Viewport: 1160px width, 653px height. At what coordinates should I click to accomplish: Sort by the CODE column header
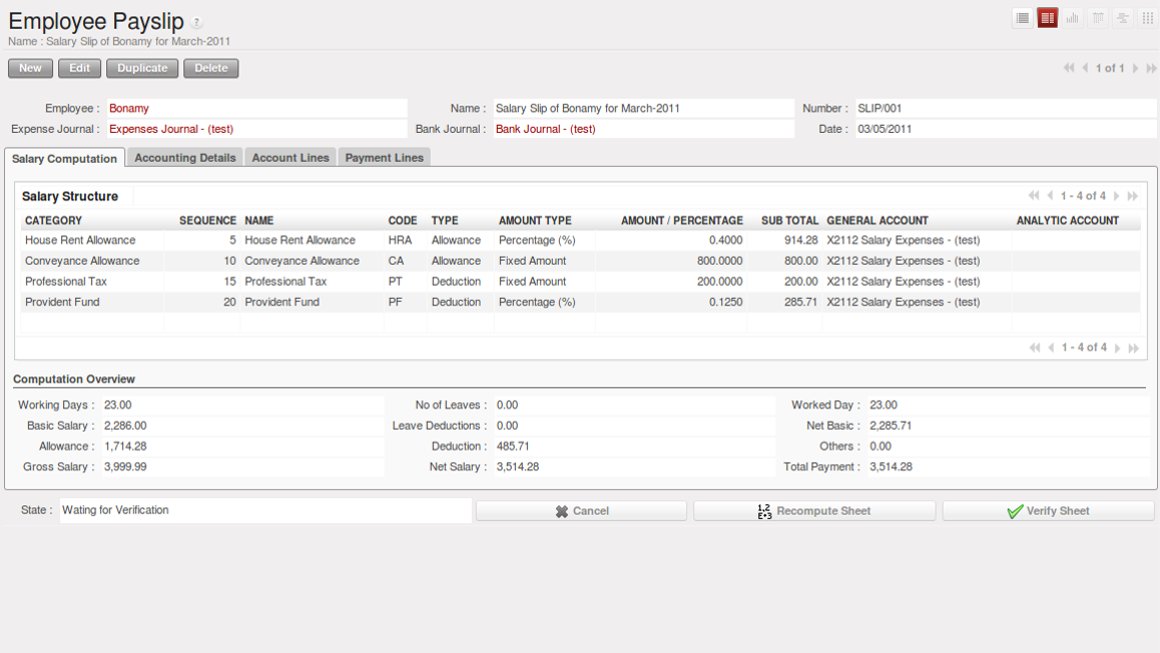[x=402, y=220]
